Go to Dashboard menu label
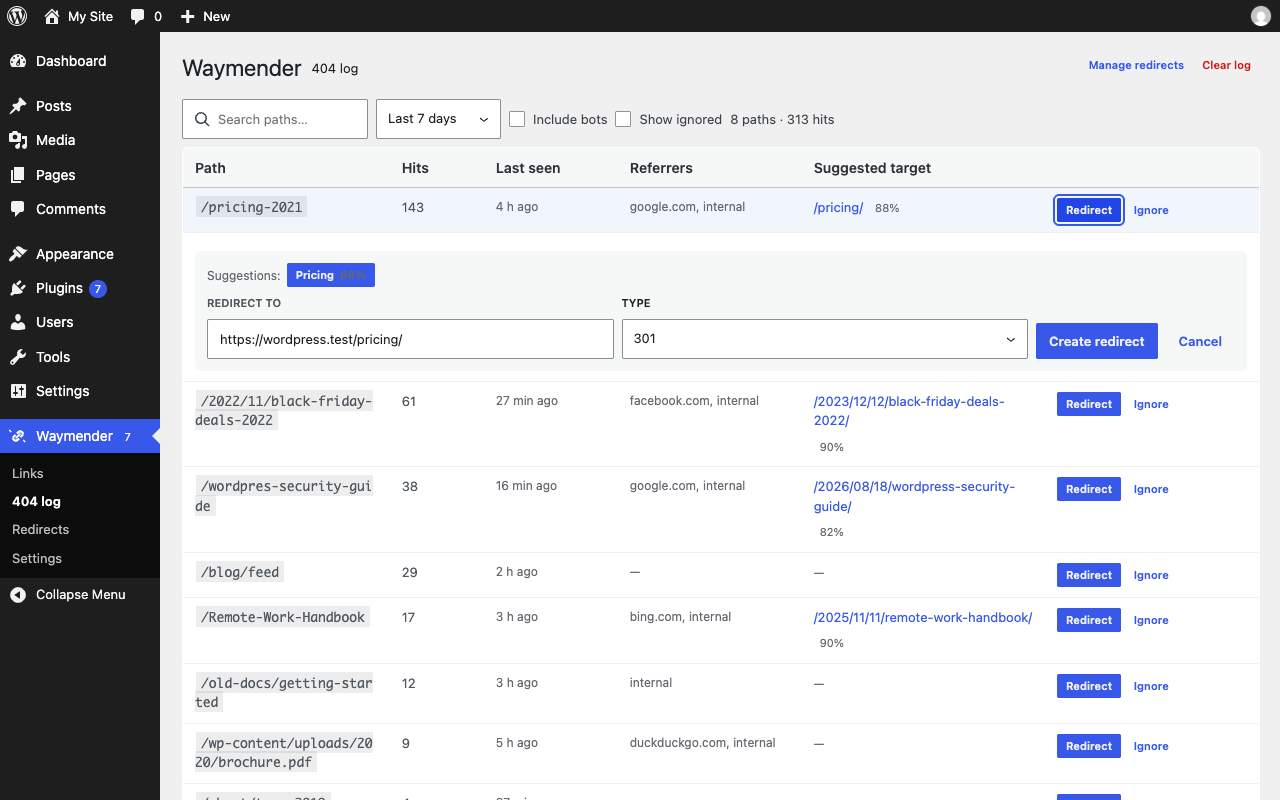The width and height of the screenshot is (1280, 800). [x=71, y=61]
